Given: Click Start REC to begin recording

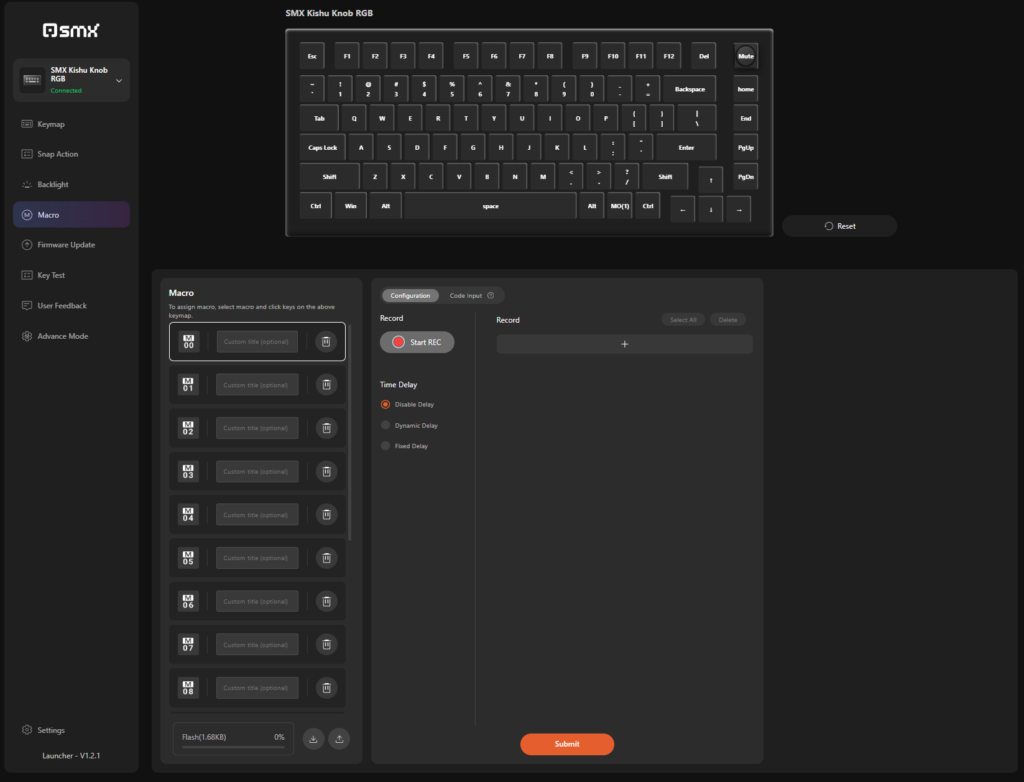Looking at the screenshot, I should click(x=417, y=342).
